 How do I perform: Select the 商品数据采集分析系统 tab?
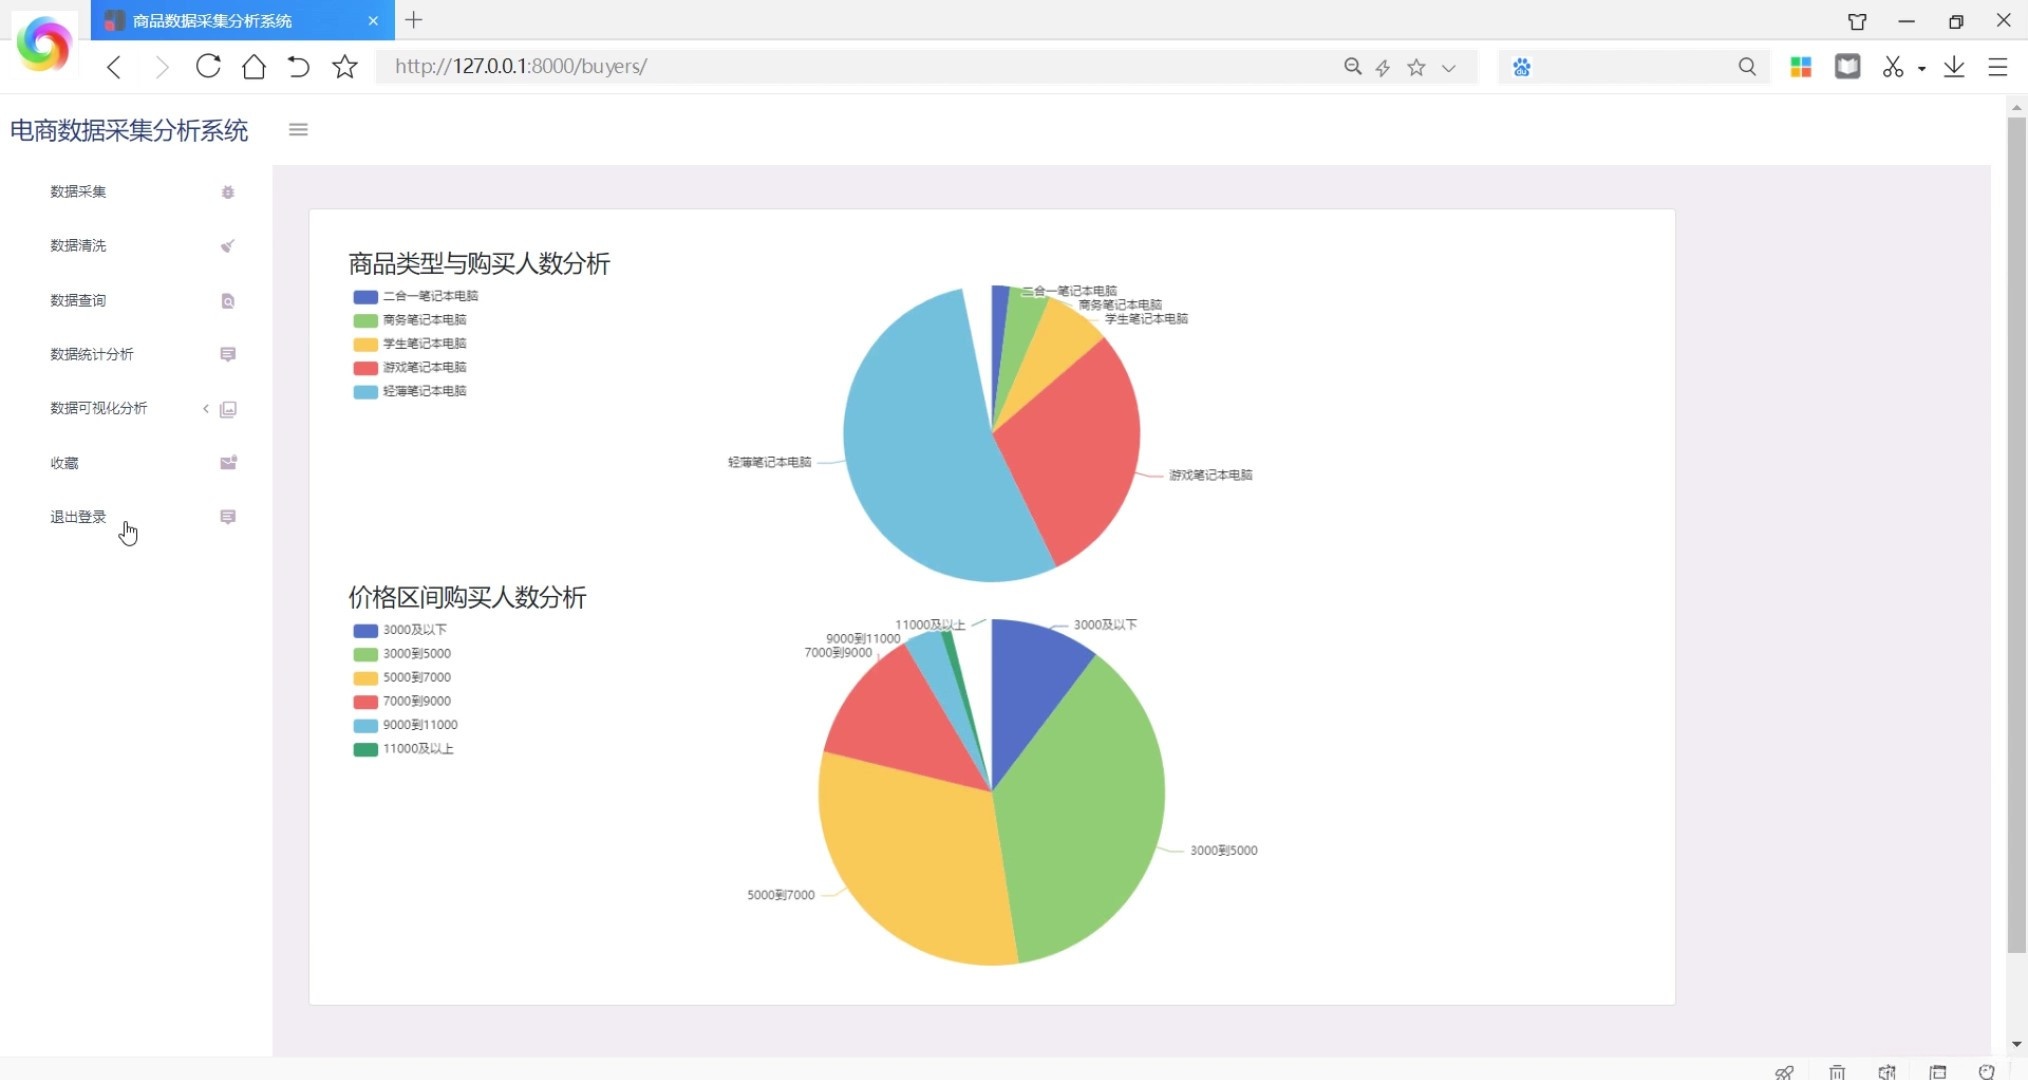212,20
